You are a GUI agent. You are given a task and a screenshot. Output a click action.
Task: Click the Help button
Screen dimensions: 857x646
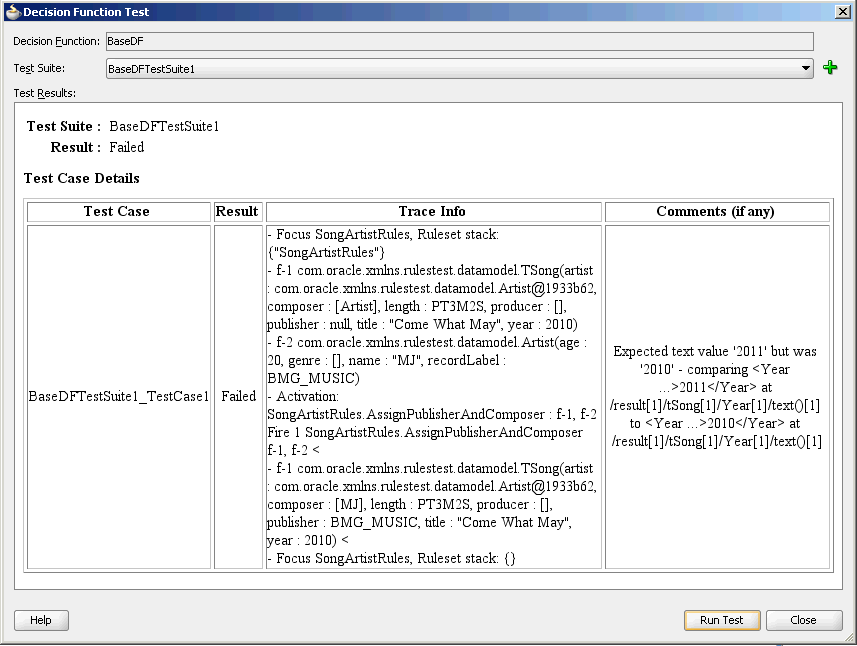[x=41, y=620]
